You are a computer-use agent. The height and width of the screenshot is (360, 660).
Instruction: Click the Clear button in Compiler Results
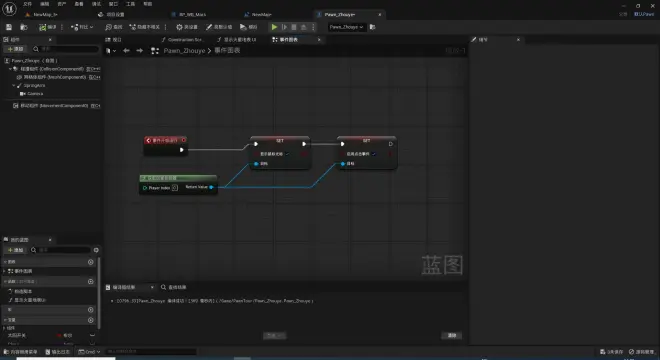click(x=452, y=336)
